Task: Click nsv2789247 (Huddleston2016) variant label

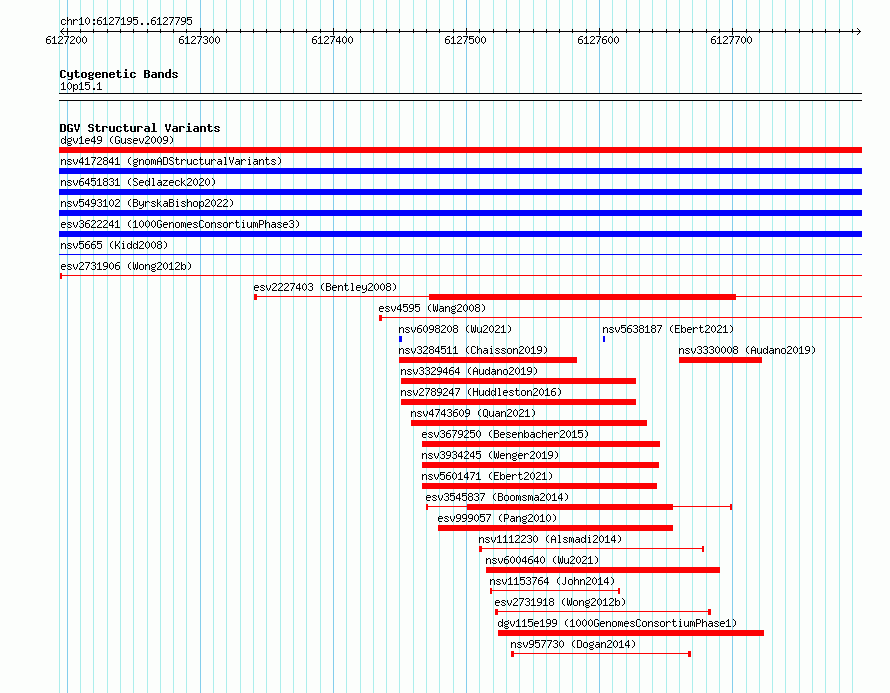Action: coord(481,392)
